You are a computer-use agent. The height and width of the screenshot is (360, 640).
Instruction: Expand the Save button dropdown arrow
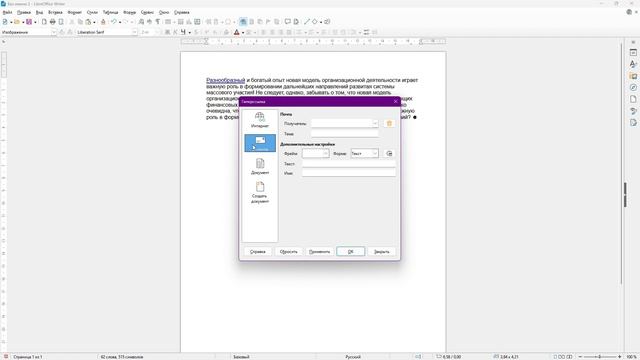pos(35,22)
